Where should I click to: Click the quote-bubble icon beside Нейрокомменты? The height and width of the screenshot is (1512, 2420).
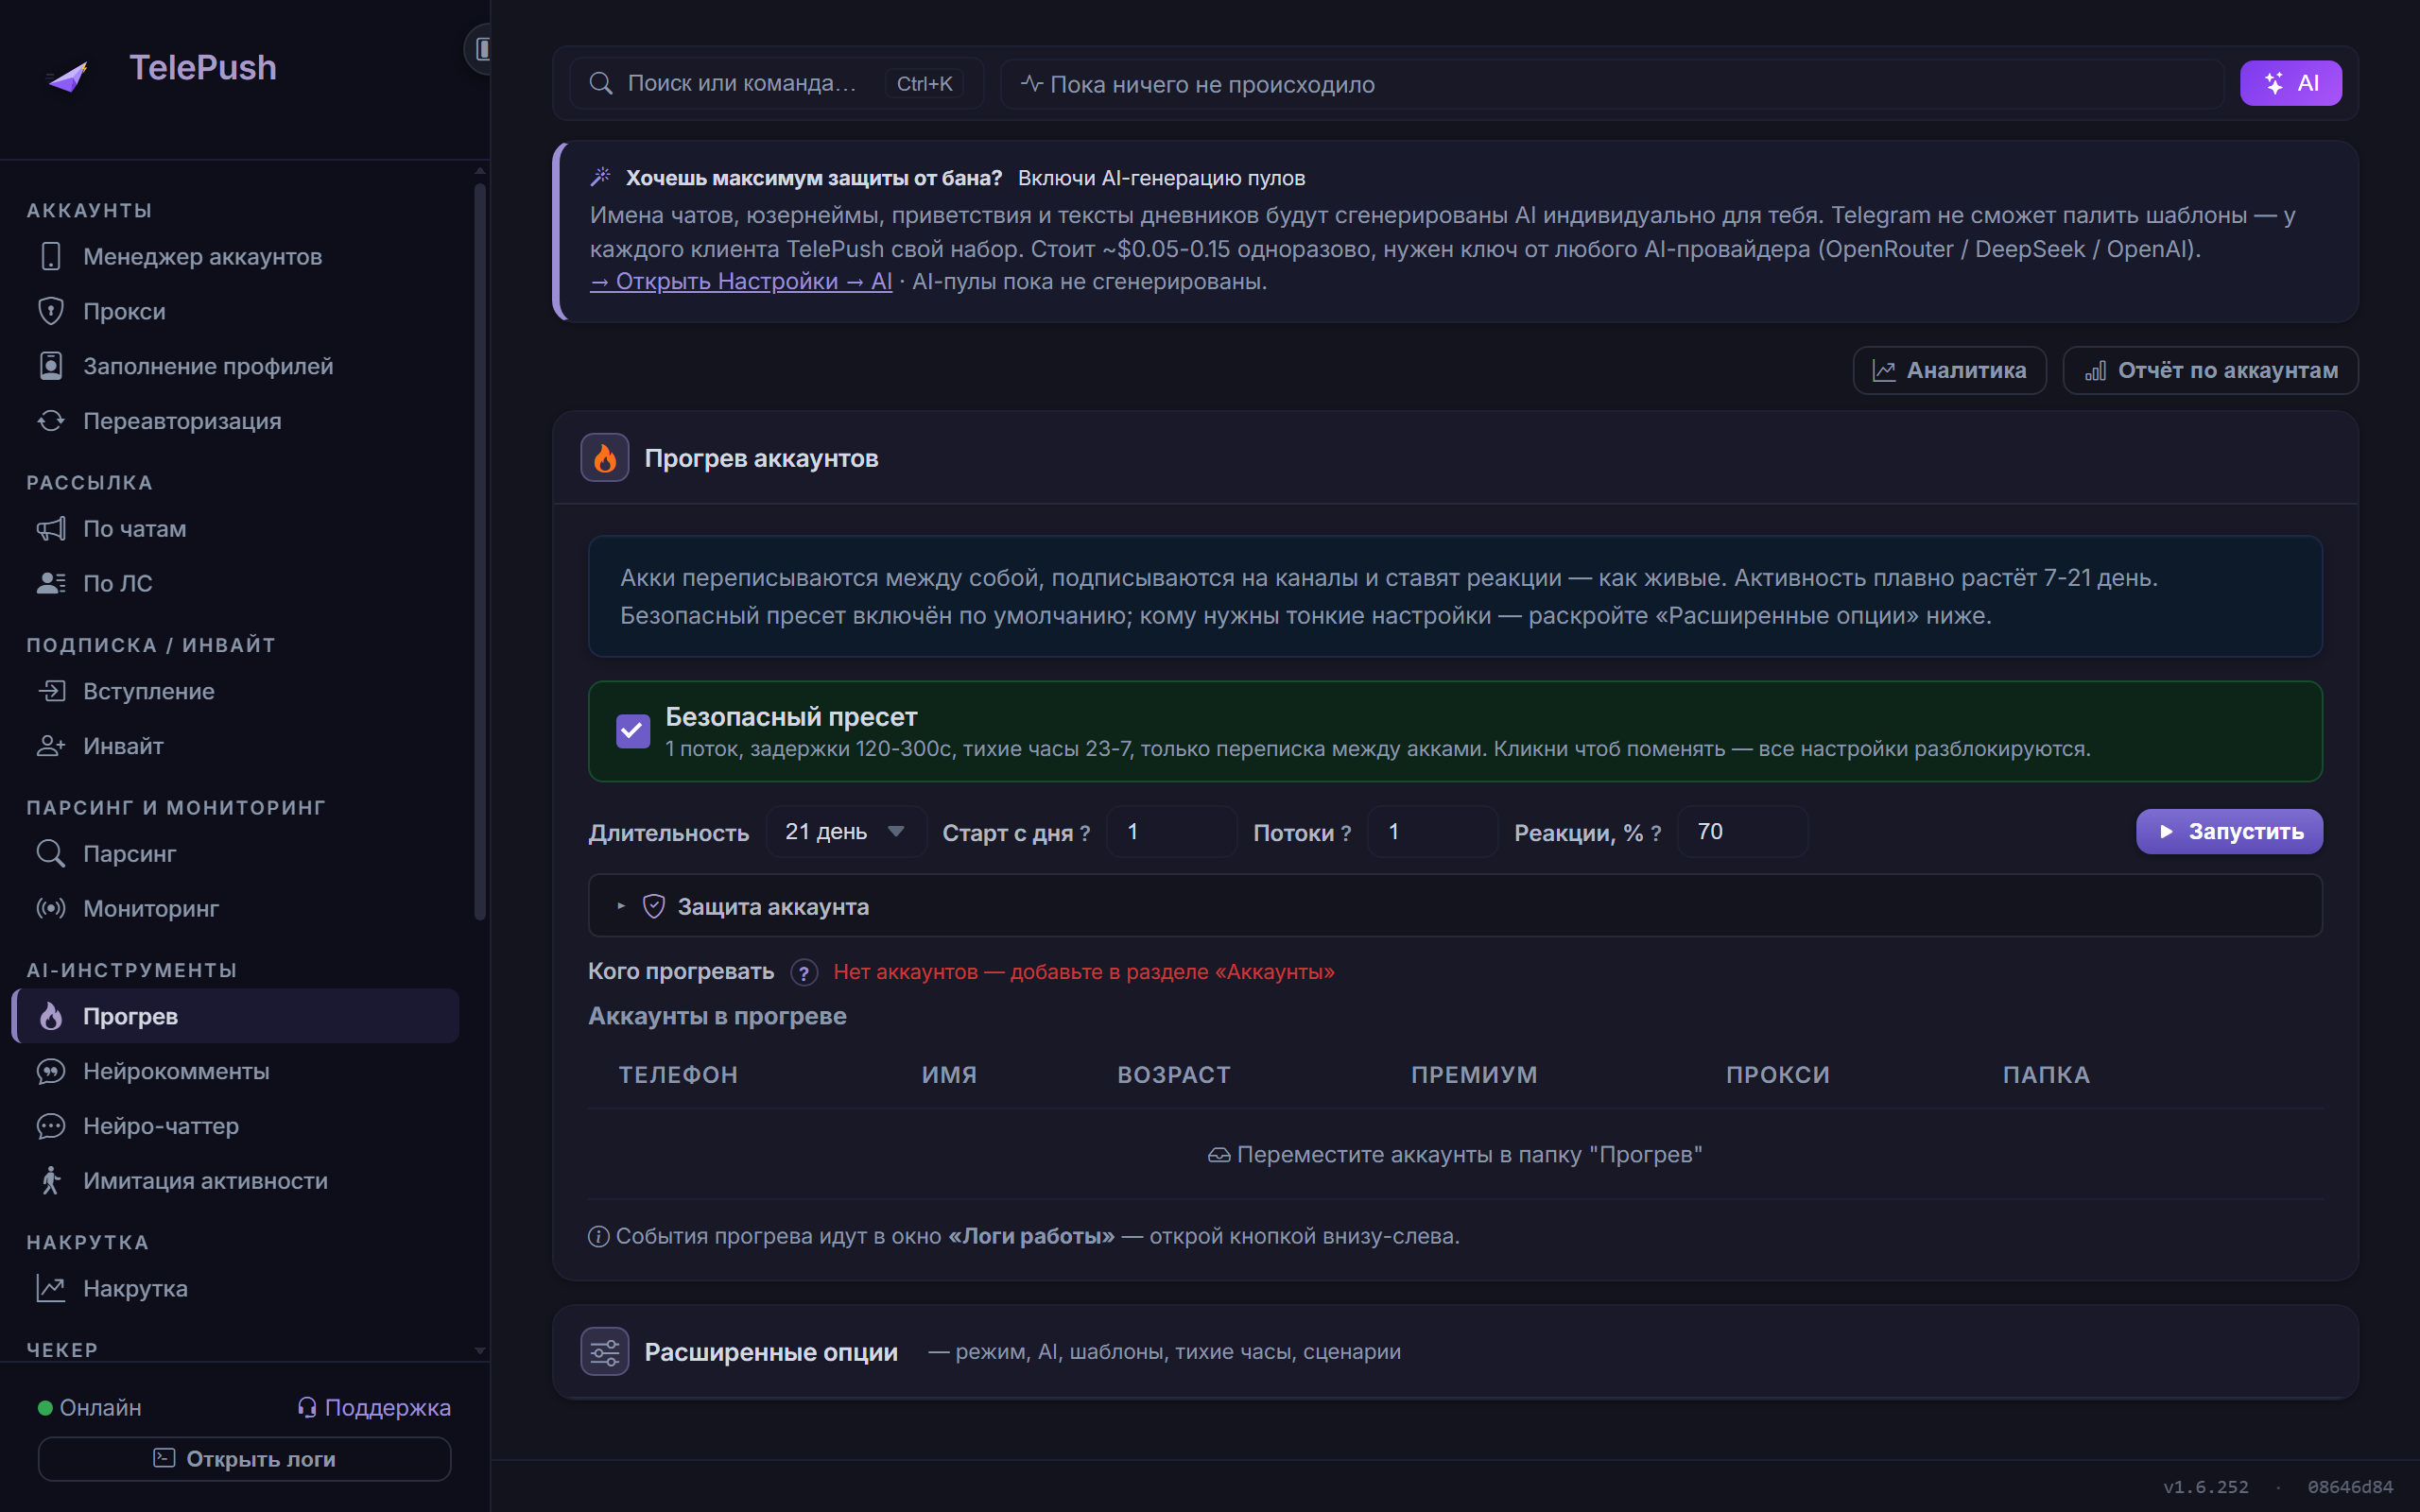click(51, 1071)
